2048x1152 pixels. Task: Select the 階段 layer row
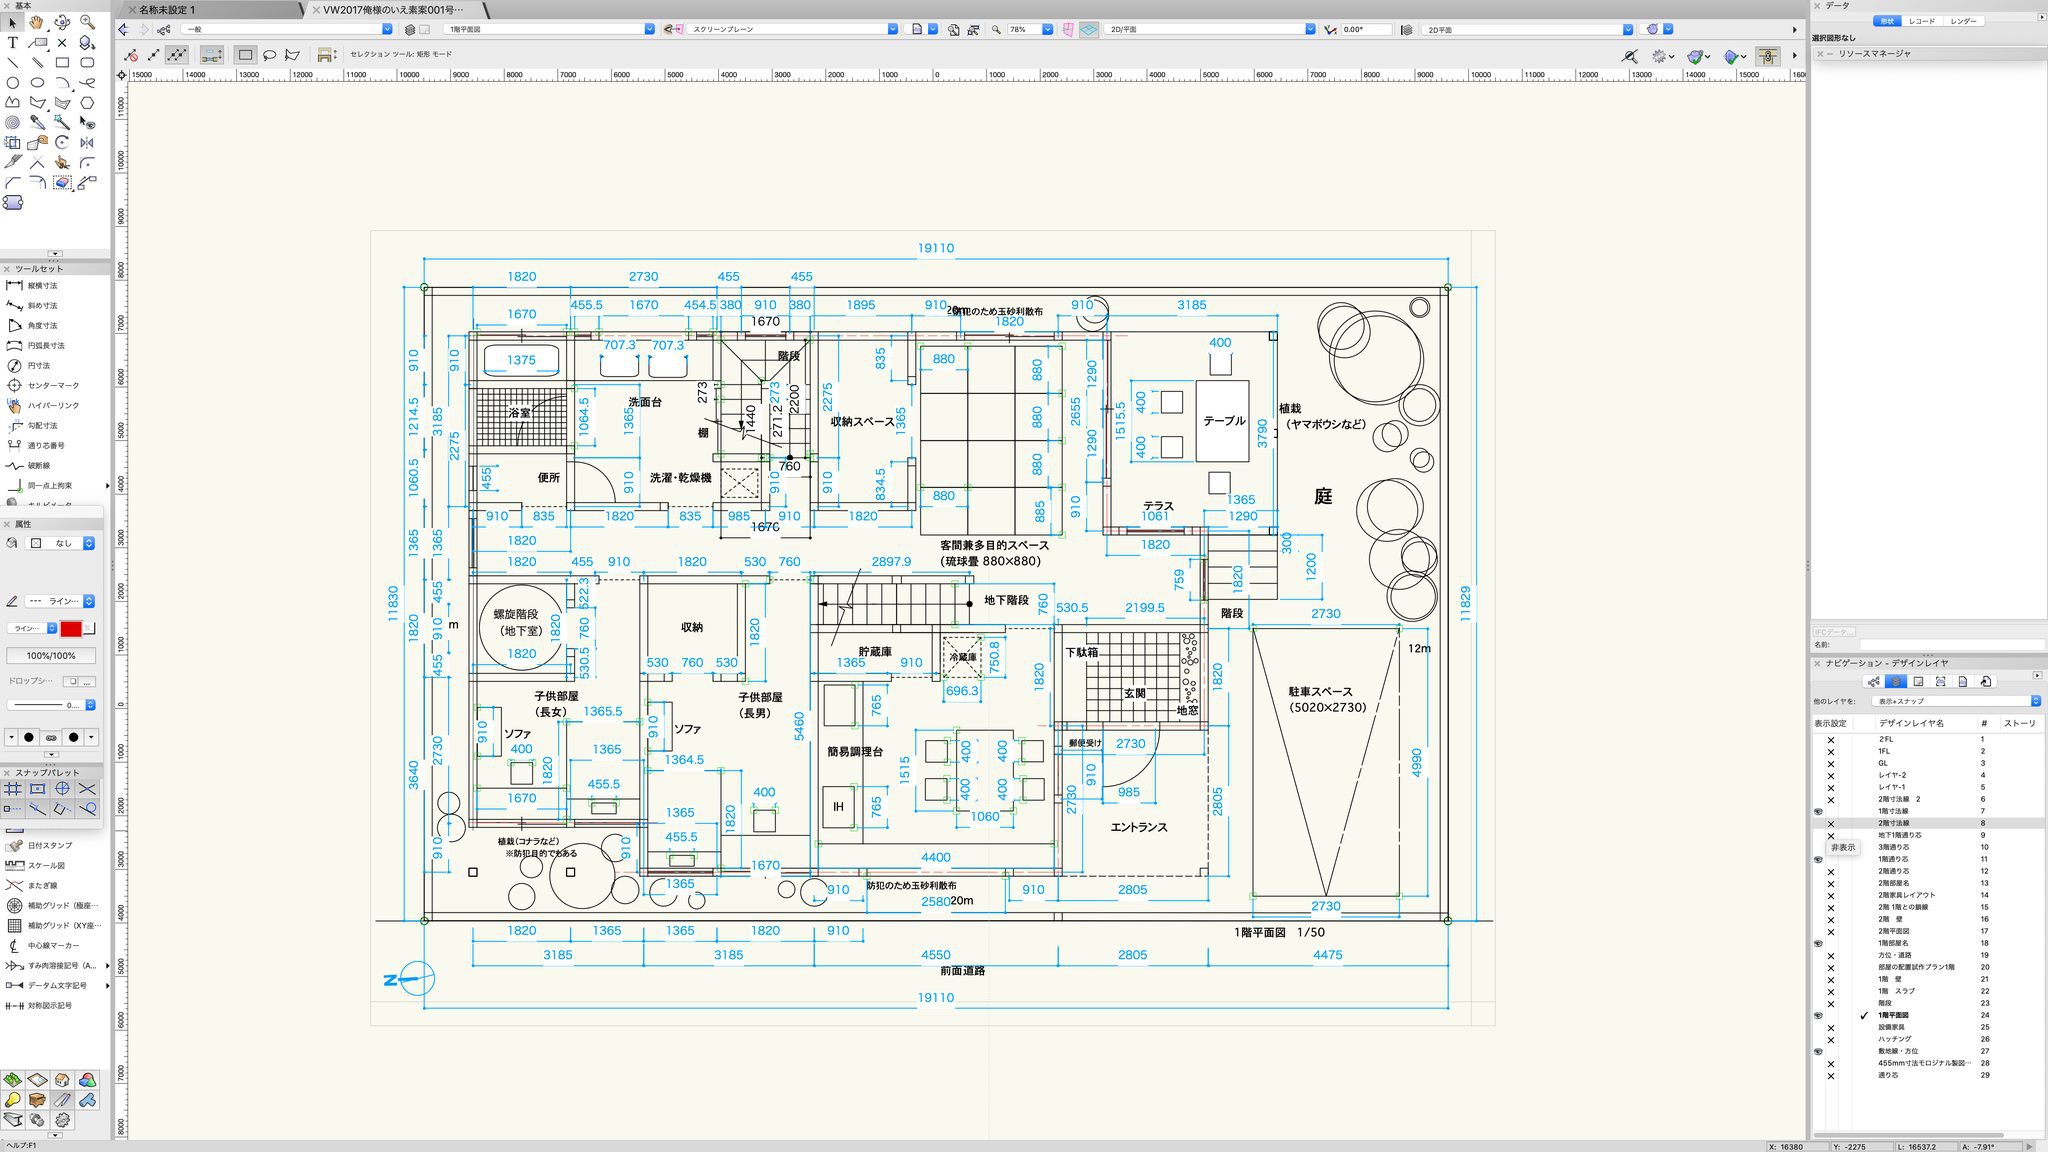click(1884, 1003)
